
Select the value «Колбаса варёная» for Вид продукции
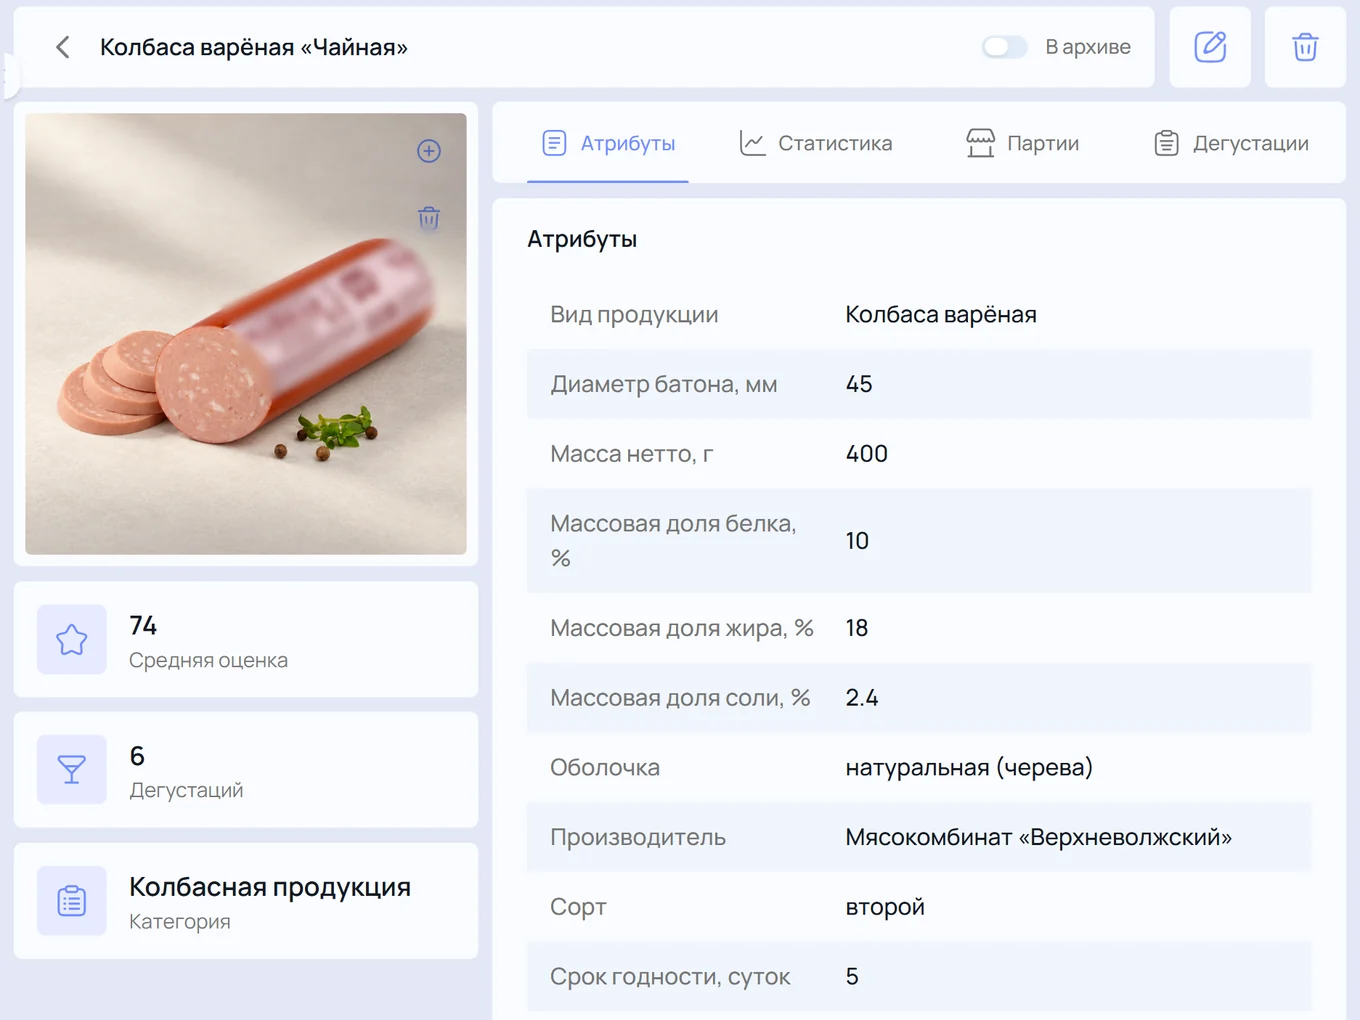pos(941,314)
